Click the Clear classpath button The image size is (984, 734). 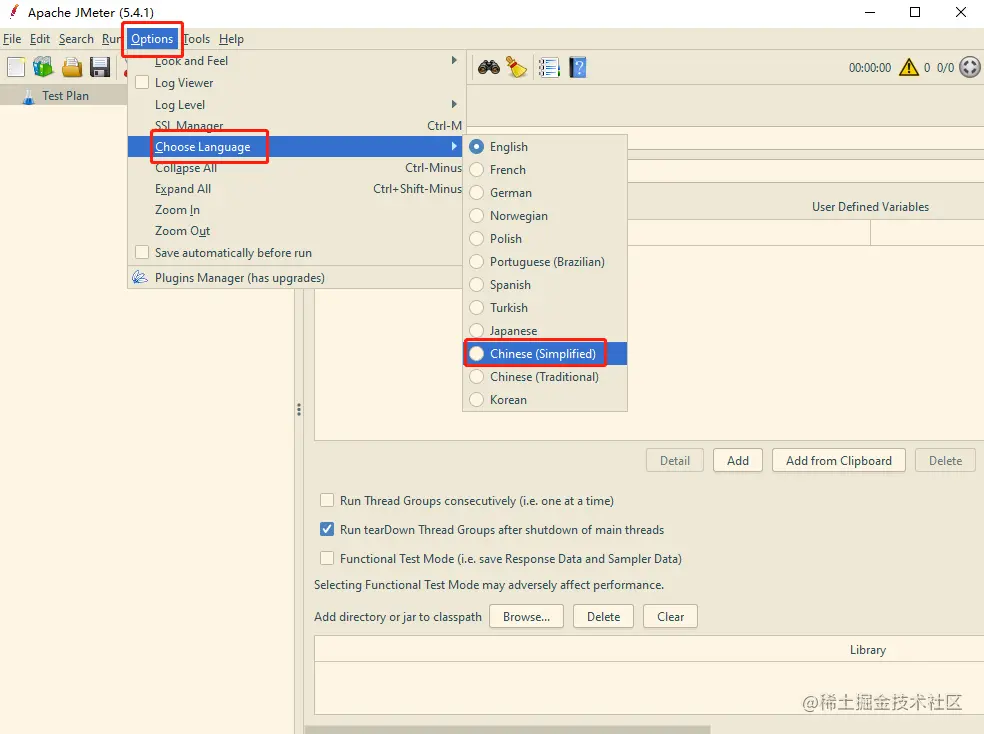(x=670, y=617)
